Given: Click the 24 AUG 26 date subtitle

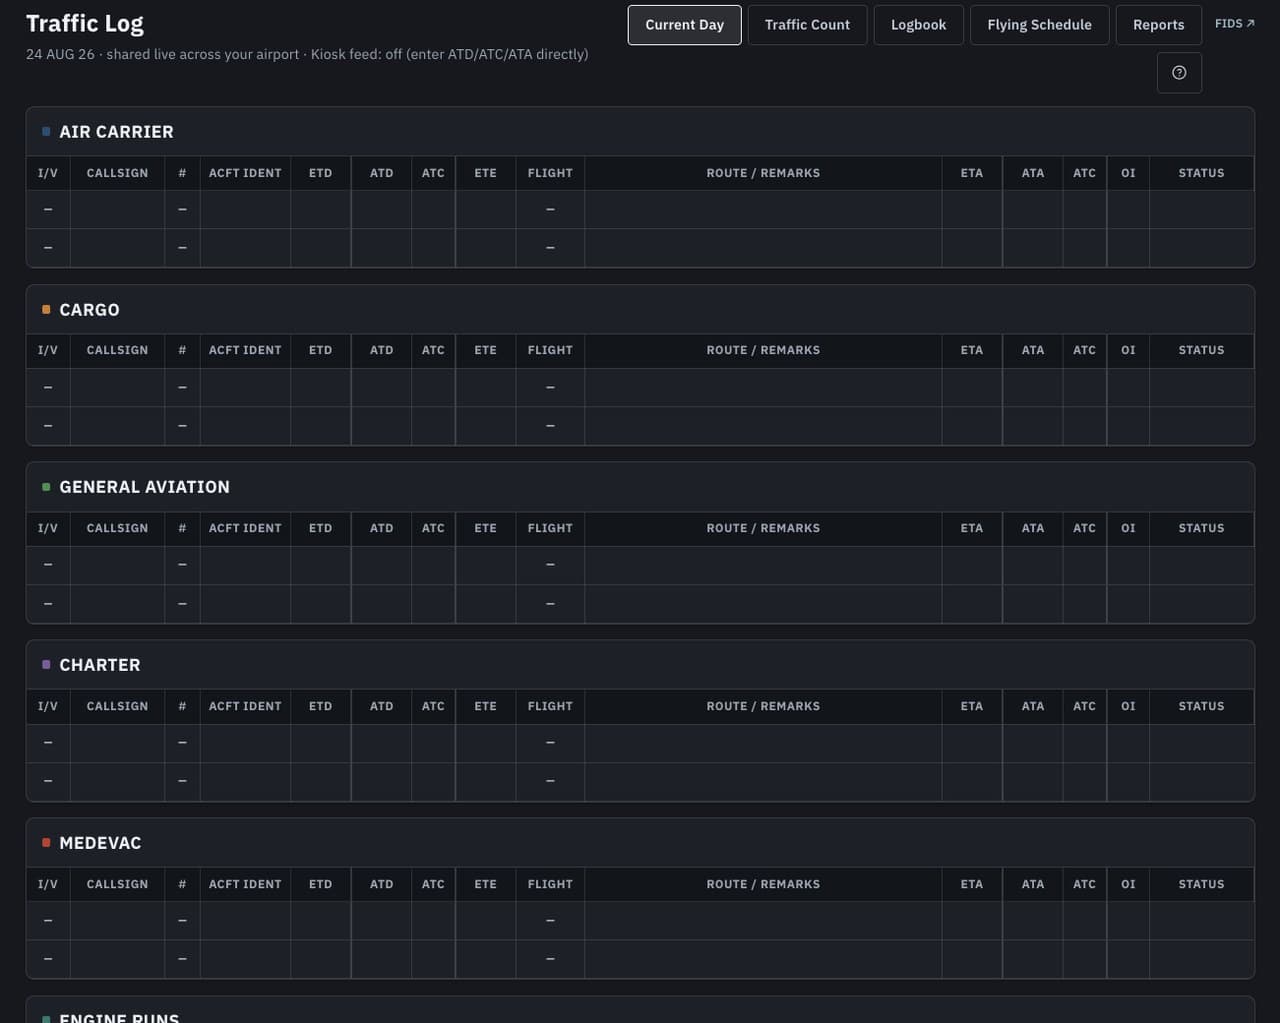Looking at the screenshot, I should (x=60, y=54).
